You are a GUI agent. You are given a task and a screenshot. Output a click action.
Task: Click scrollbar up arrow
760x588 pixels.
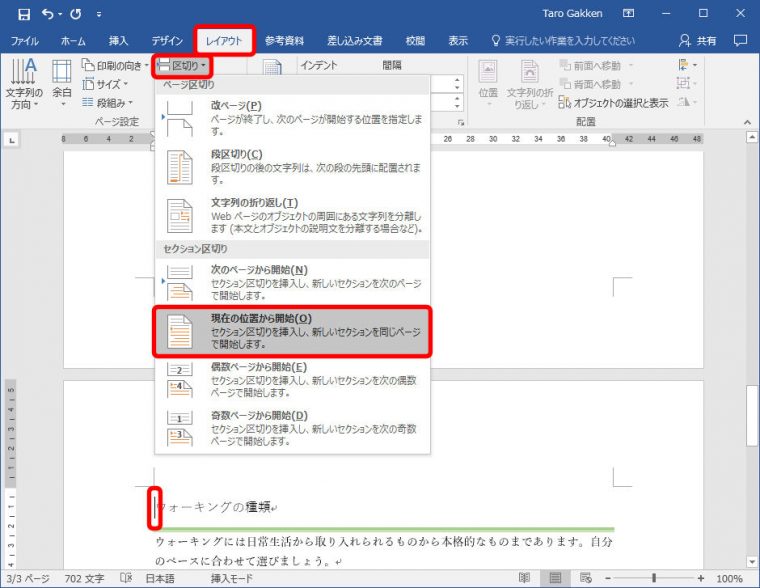click(x=751, y=138)
